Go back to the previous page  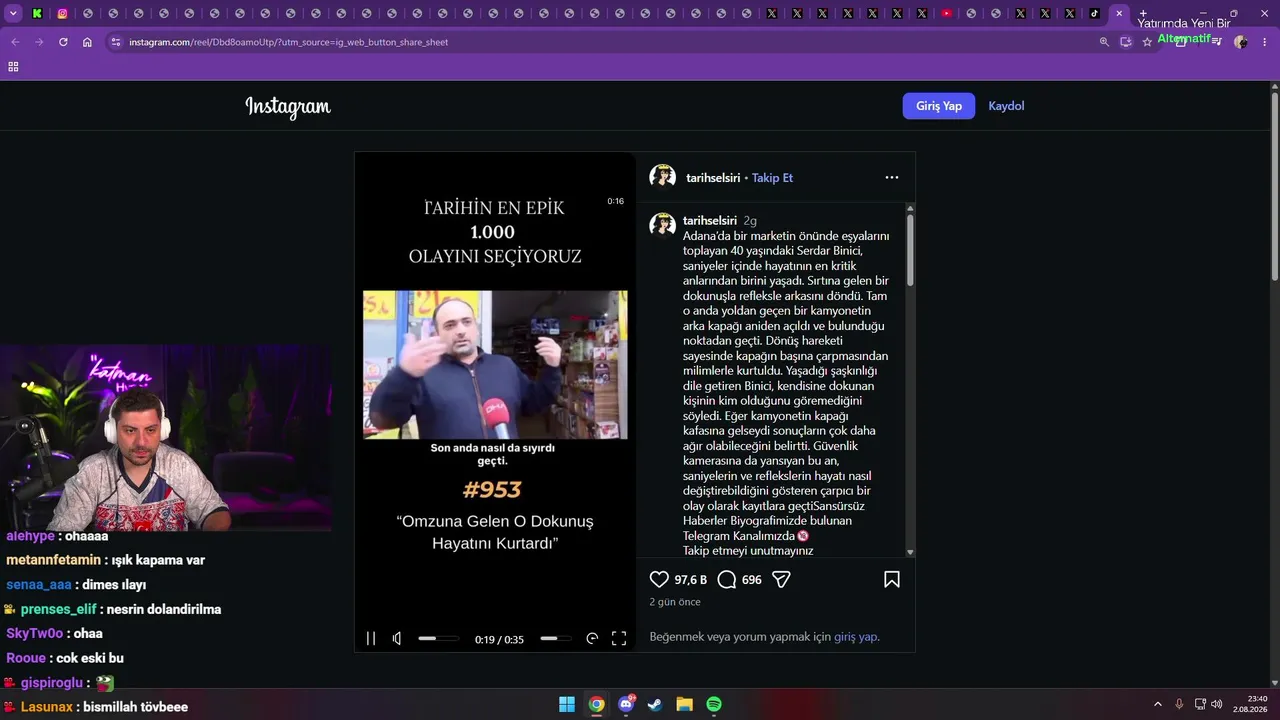pyautogui.click(x=15, y=42)
